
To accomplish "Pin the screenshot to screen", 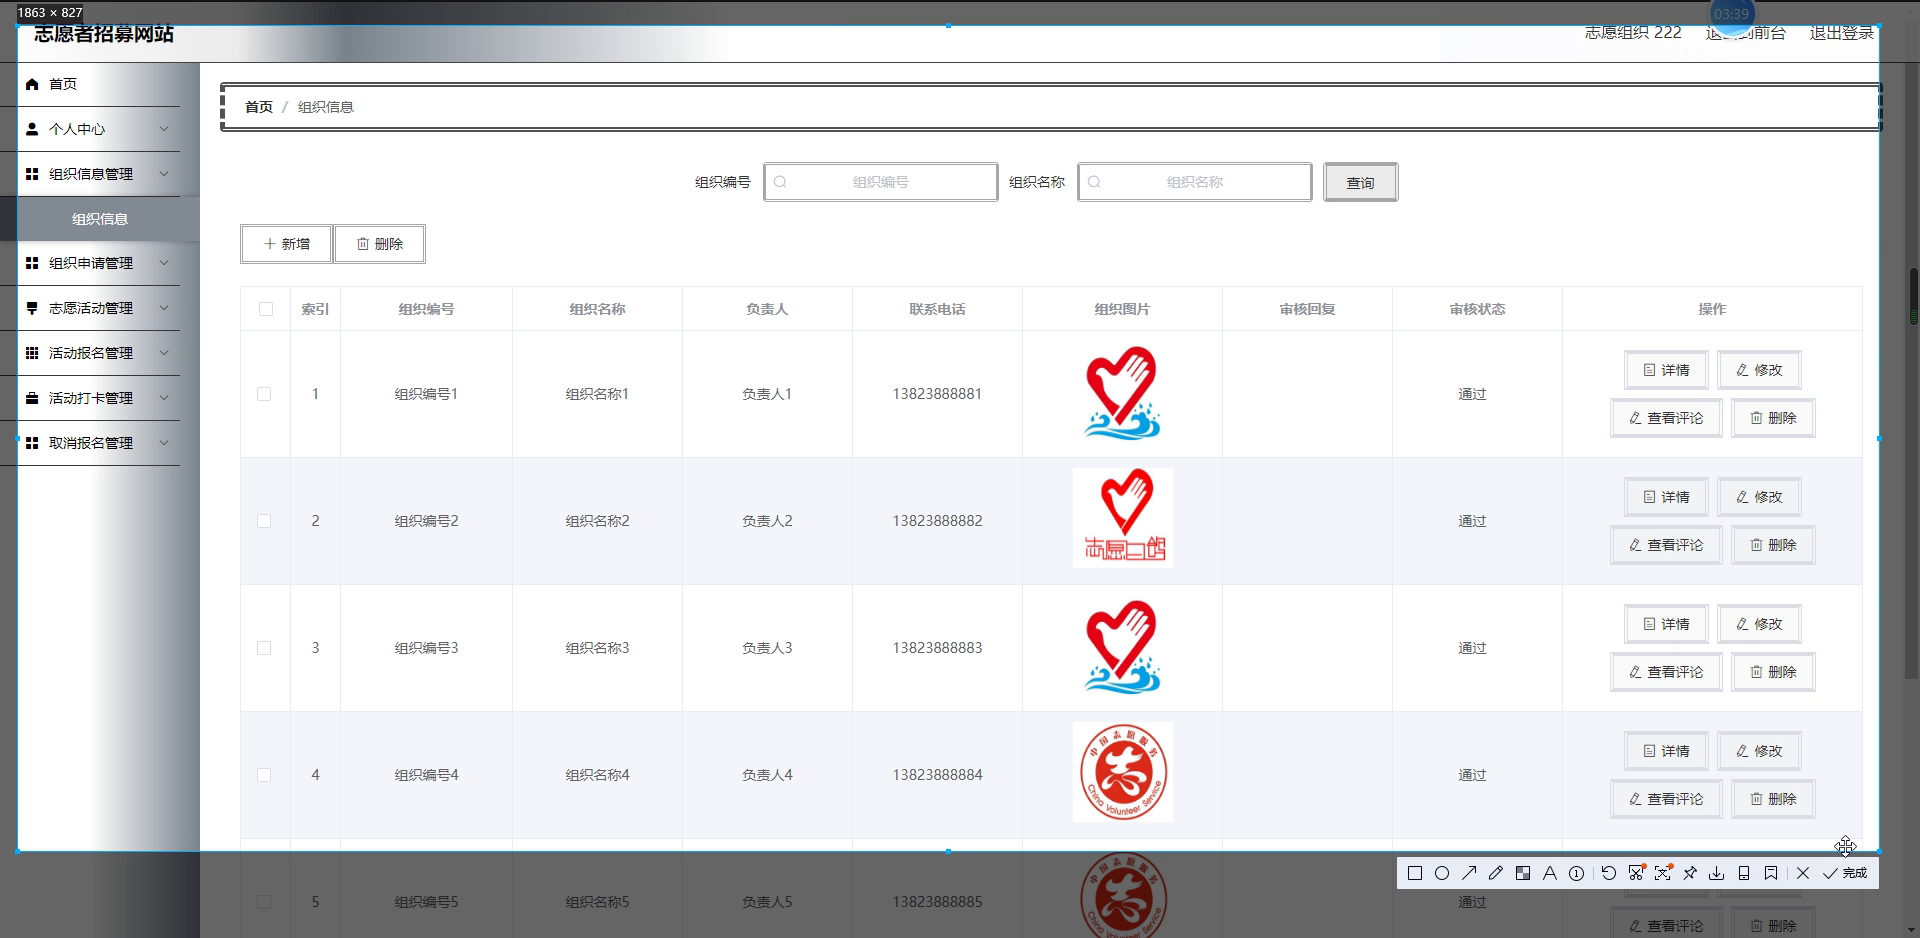I will tap(1690, 873).
